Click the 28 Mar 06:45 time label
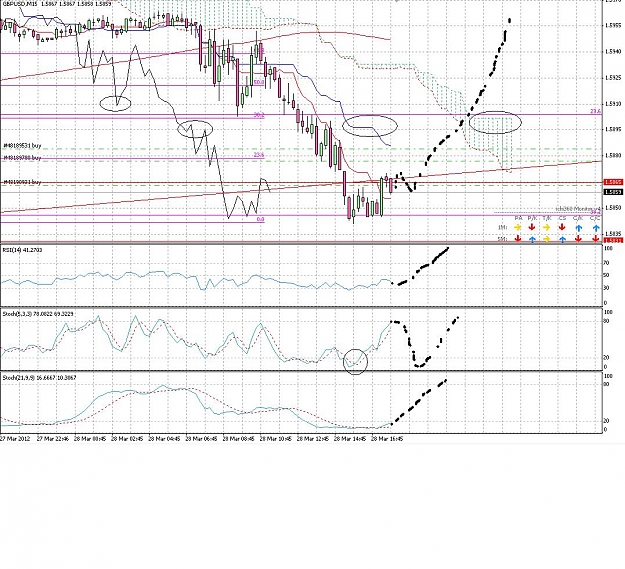 tap(202, 439)
